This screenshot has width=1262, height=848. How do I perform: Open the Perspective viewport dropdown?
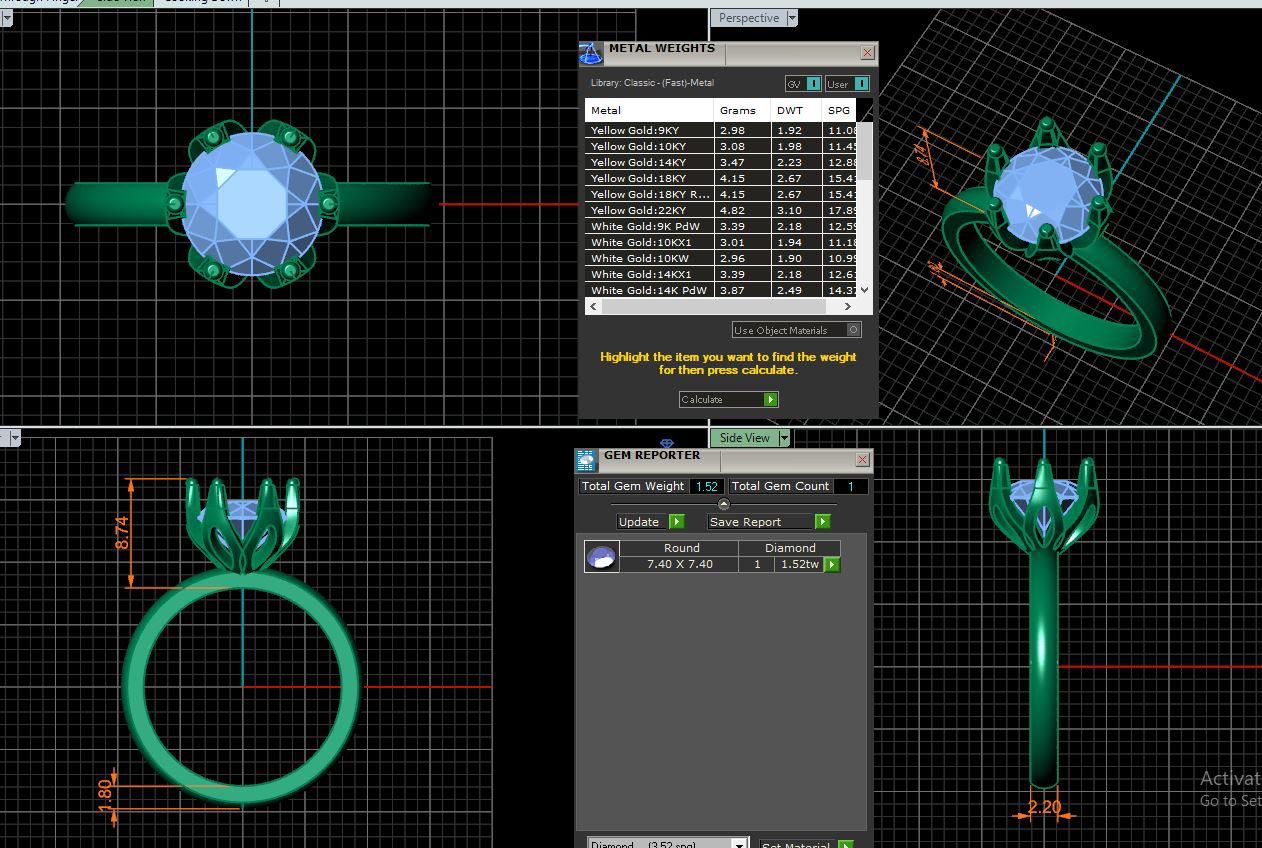pyautogui.click(x=792, y=18)
